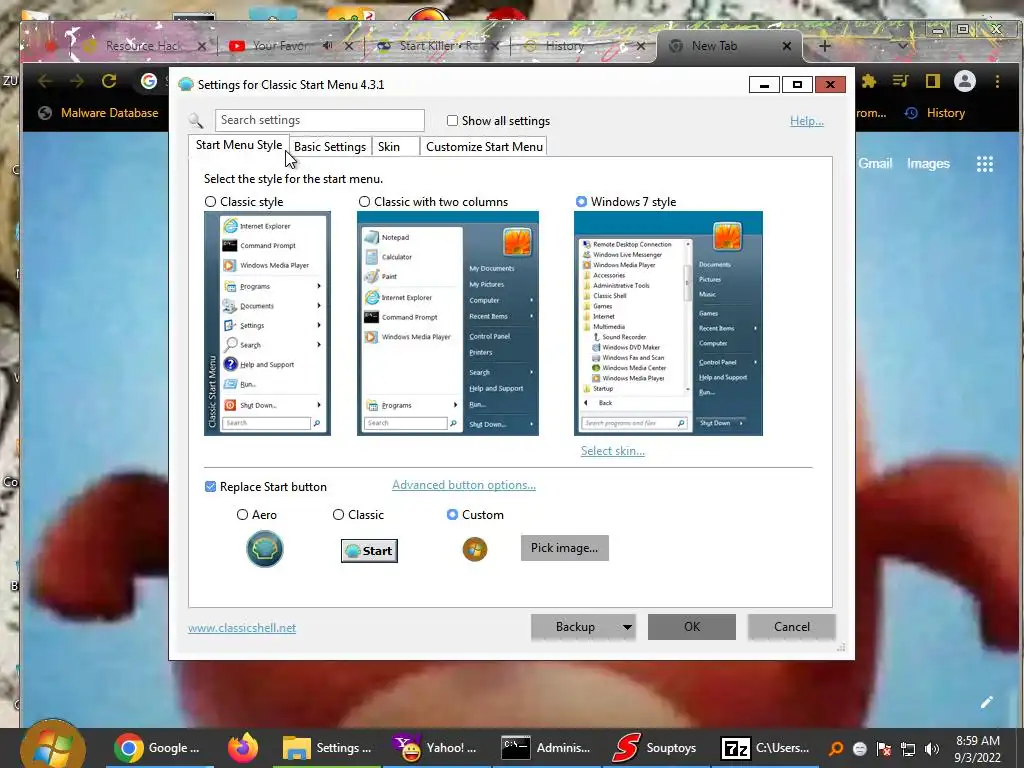Open the Tab search chevron in Chrome
The image size is (1024, 768).
point(903,46)
